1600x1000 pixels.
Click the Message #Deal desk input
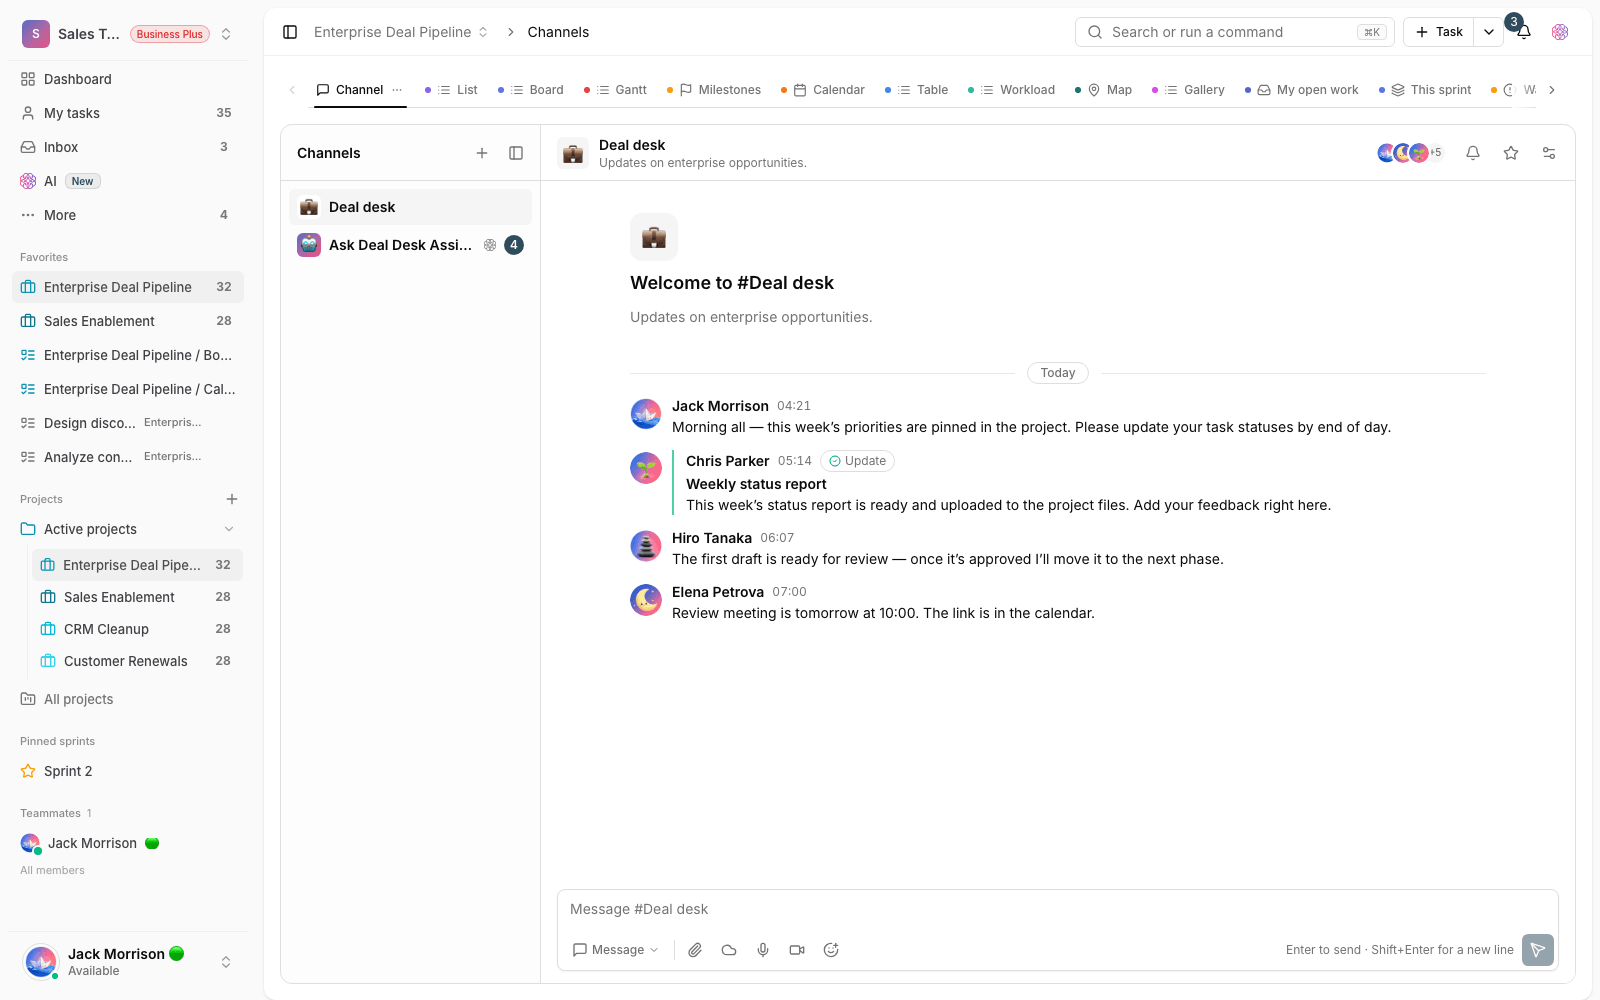[x=1057, y=909]
